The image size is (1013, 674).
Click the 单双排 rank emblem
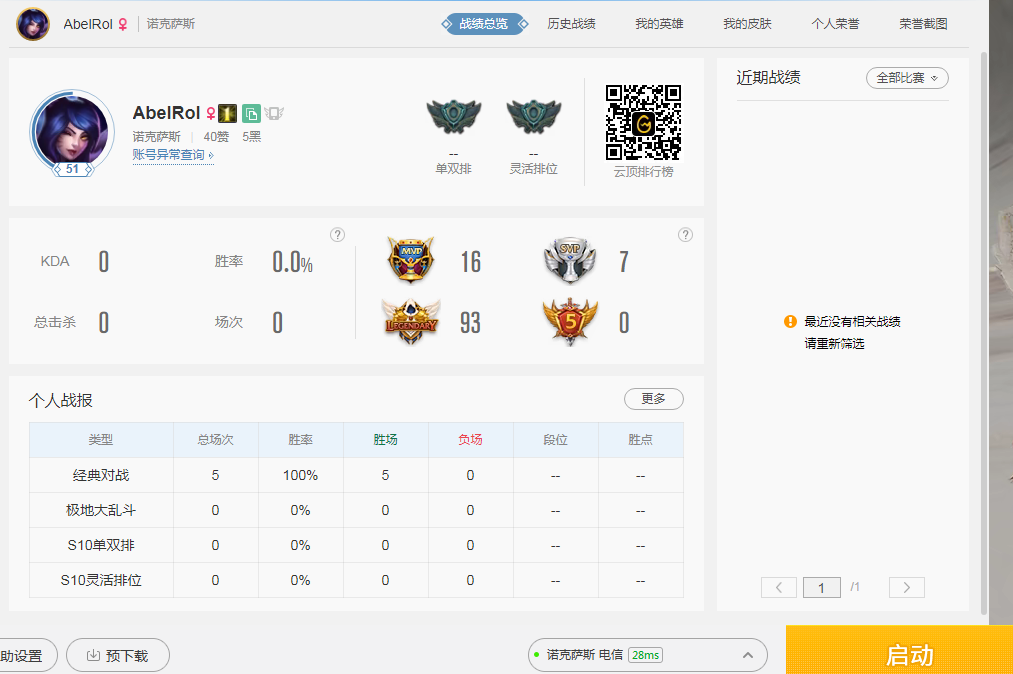point(454,116)
